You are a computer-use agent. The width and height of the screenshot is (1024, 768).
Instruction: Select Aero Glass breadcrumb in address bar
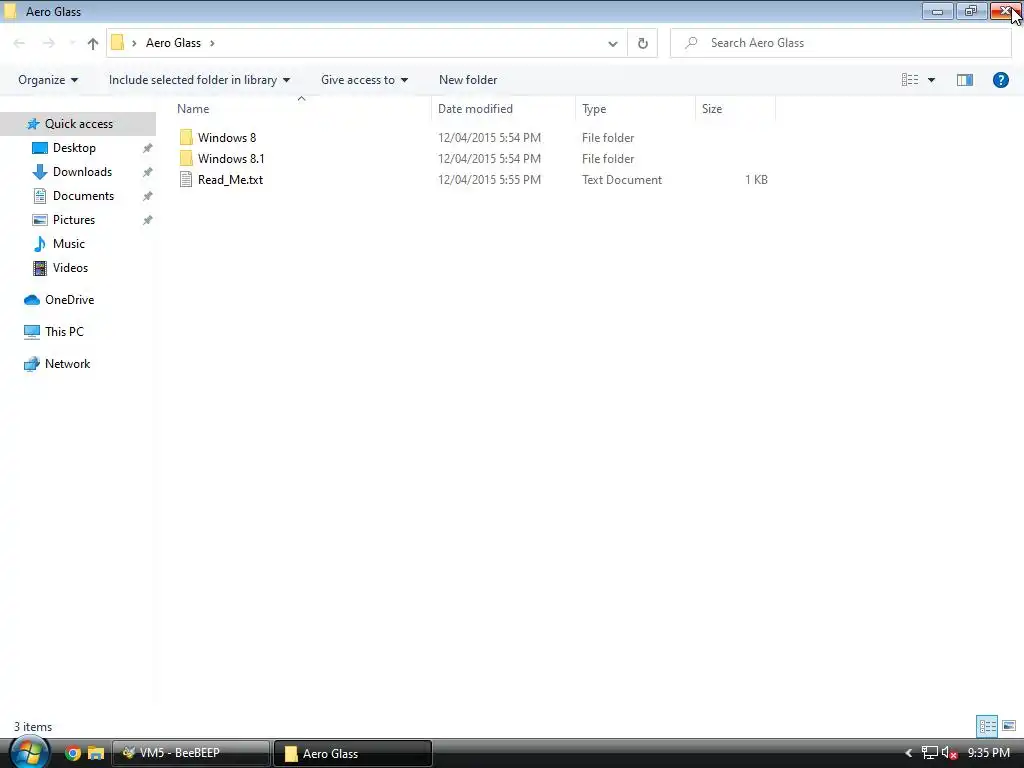[x=173, y=43]
